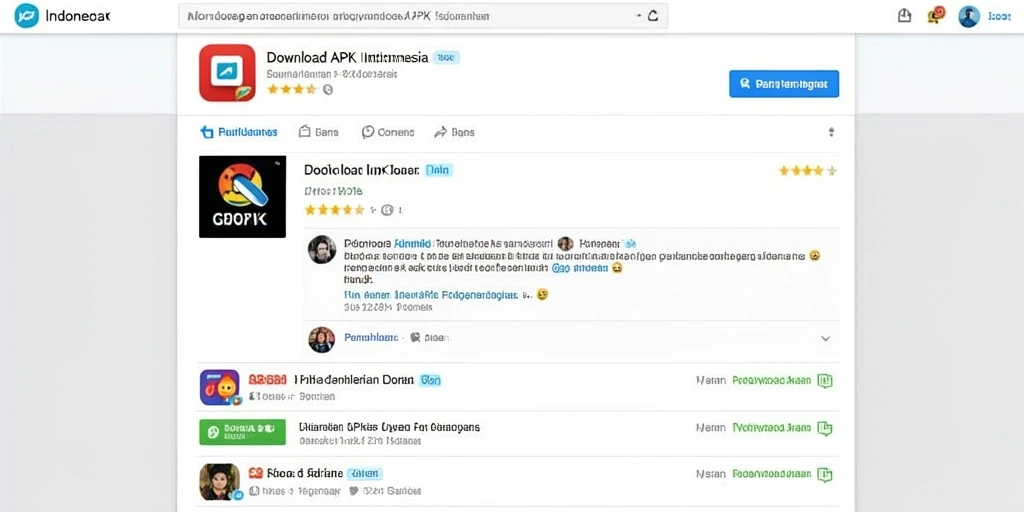
Task: Switch to the Bans tab with box icon
Action: tap(319, 132)
